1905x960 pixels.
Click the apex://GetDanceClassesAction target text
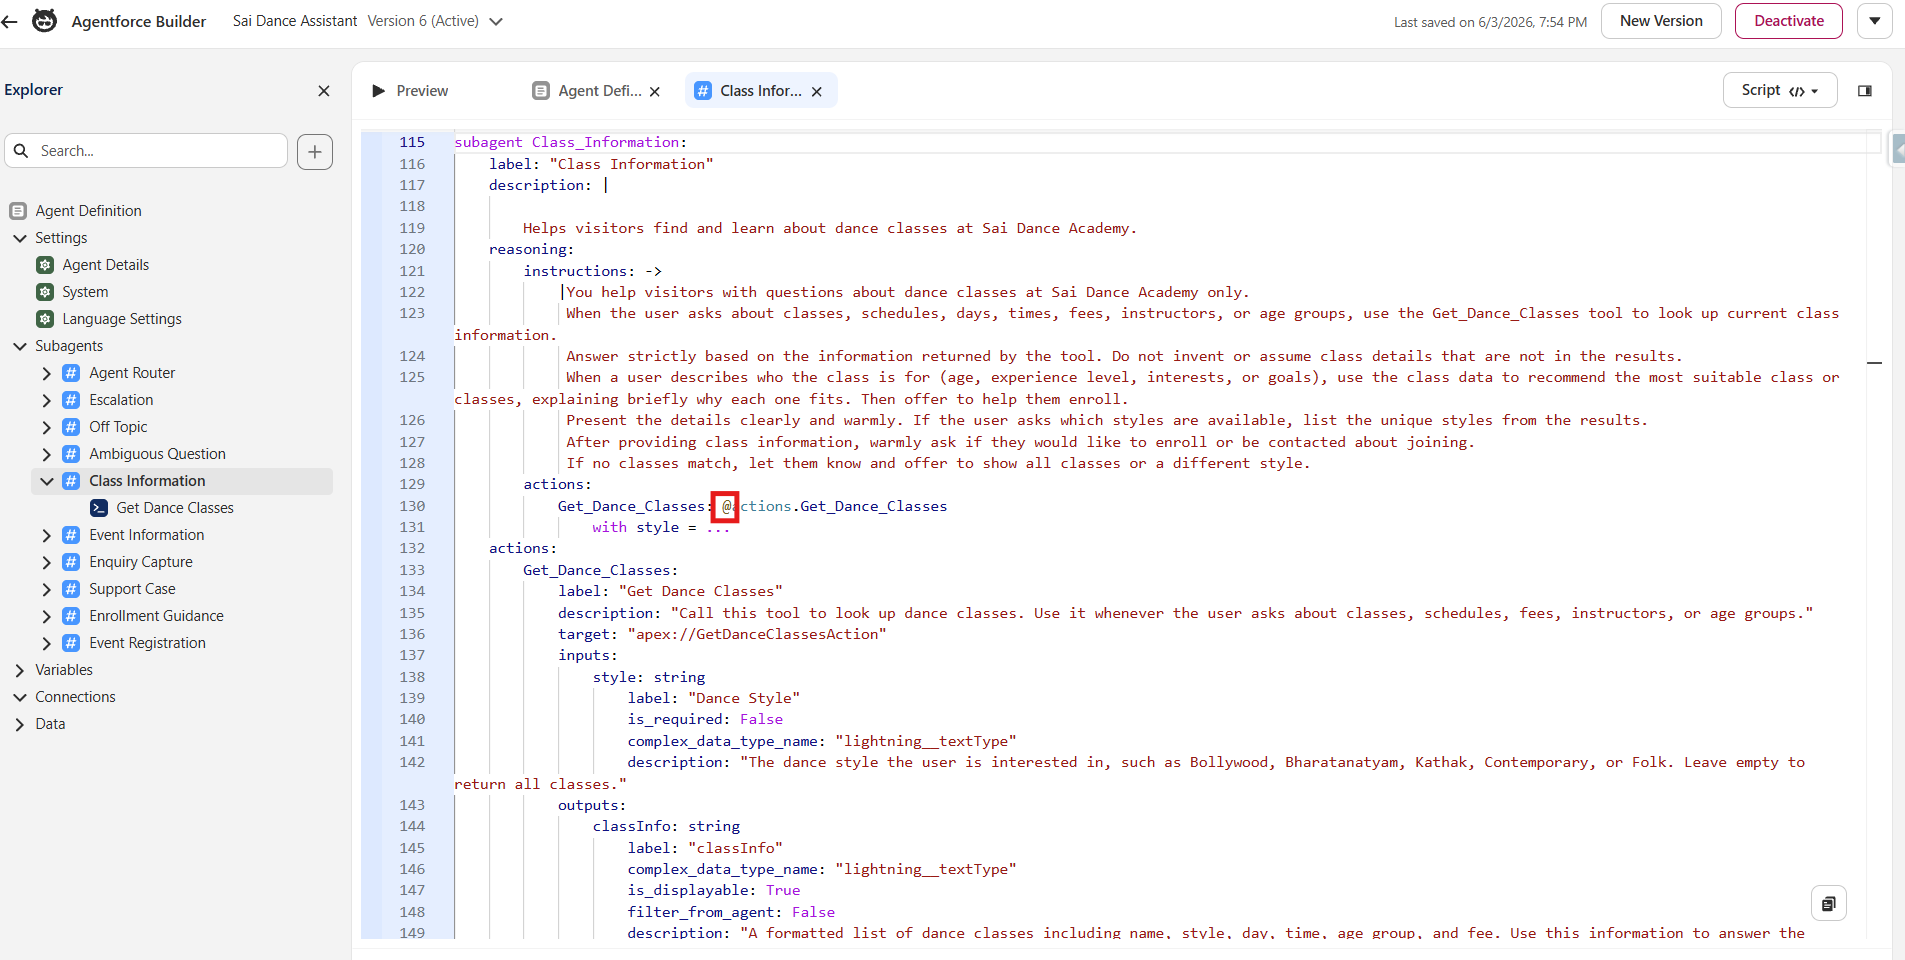pos(757,634)
